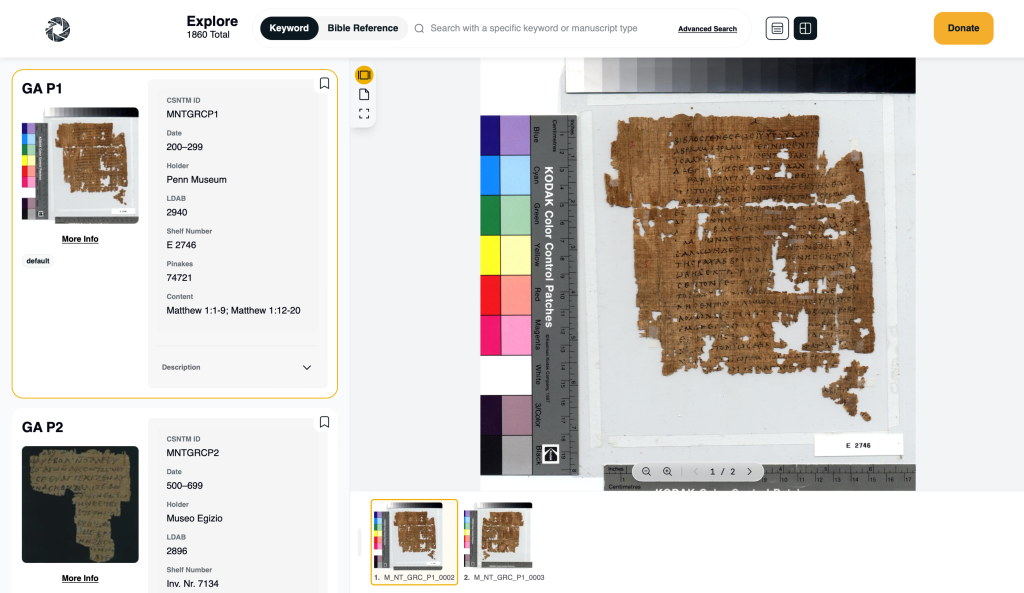The image size is (1024, 593).
Task: Open the Advanced Search link
Action: (707, 29)
